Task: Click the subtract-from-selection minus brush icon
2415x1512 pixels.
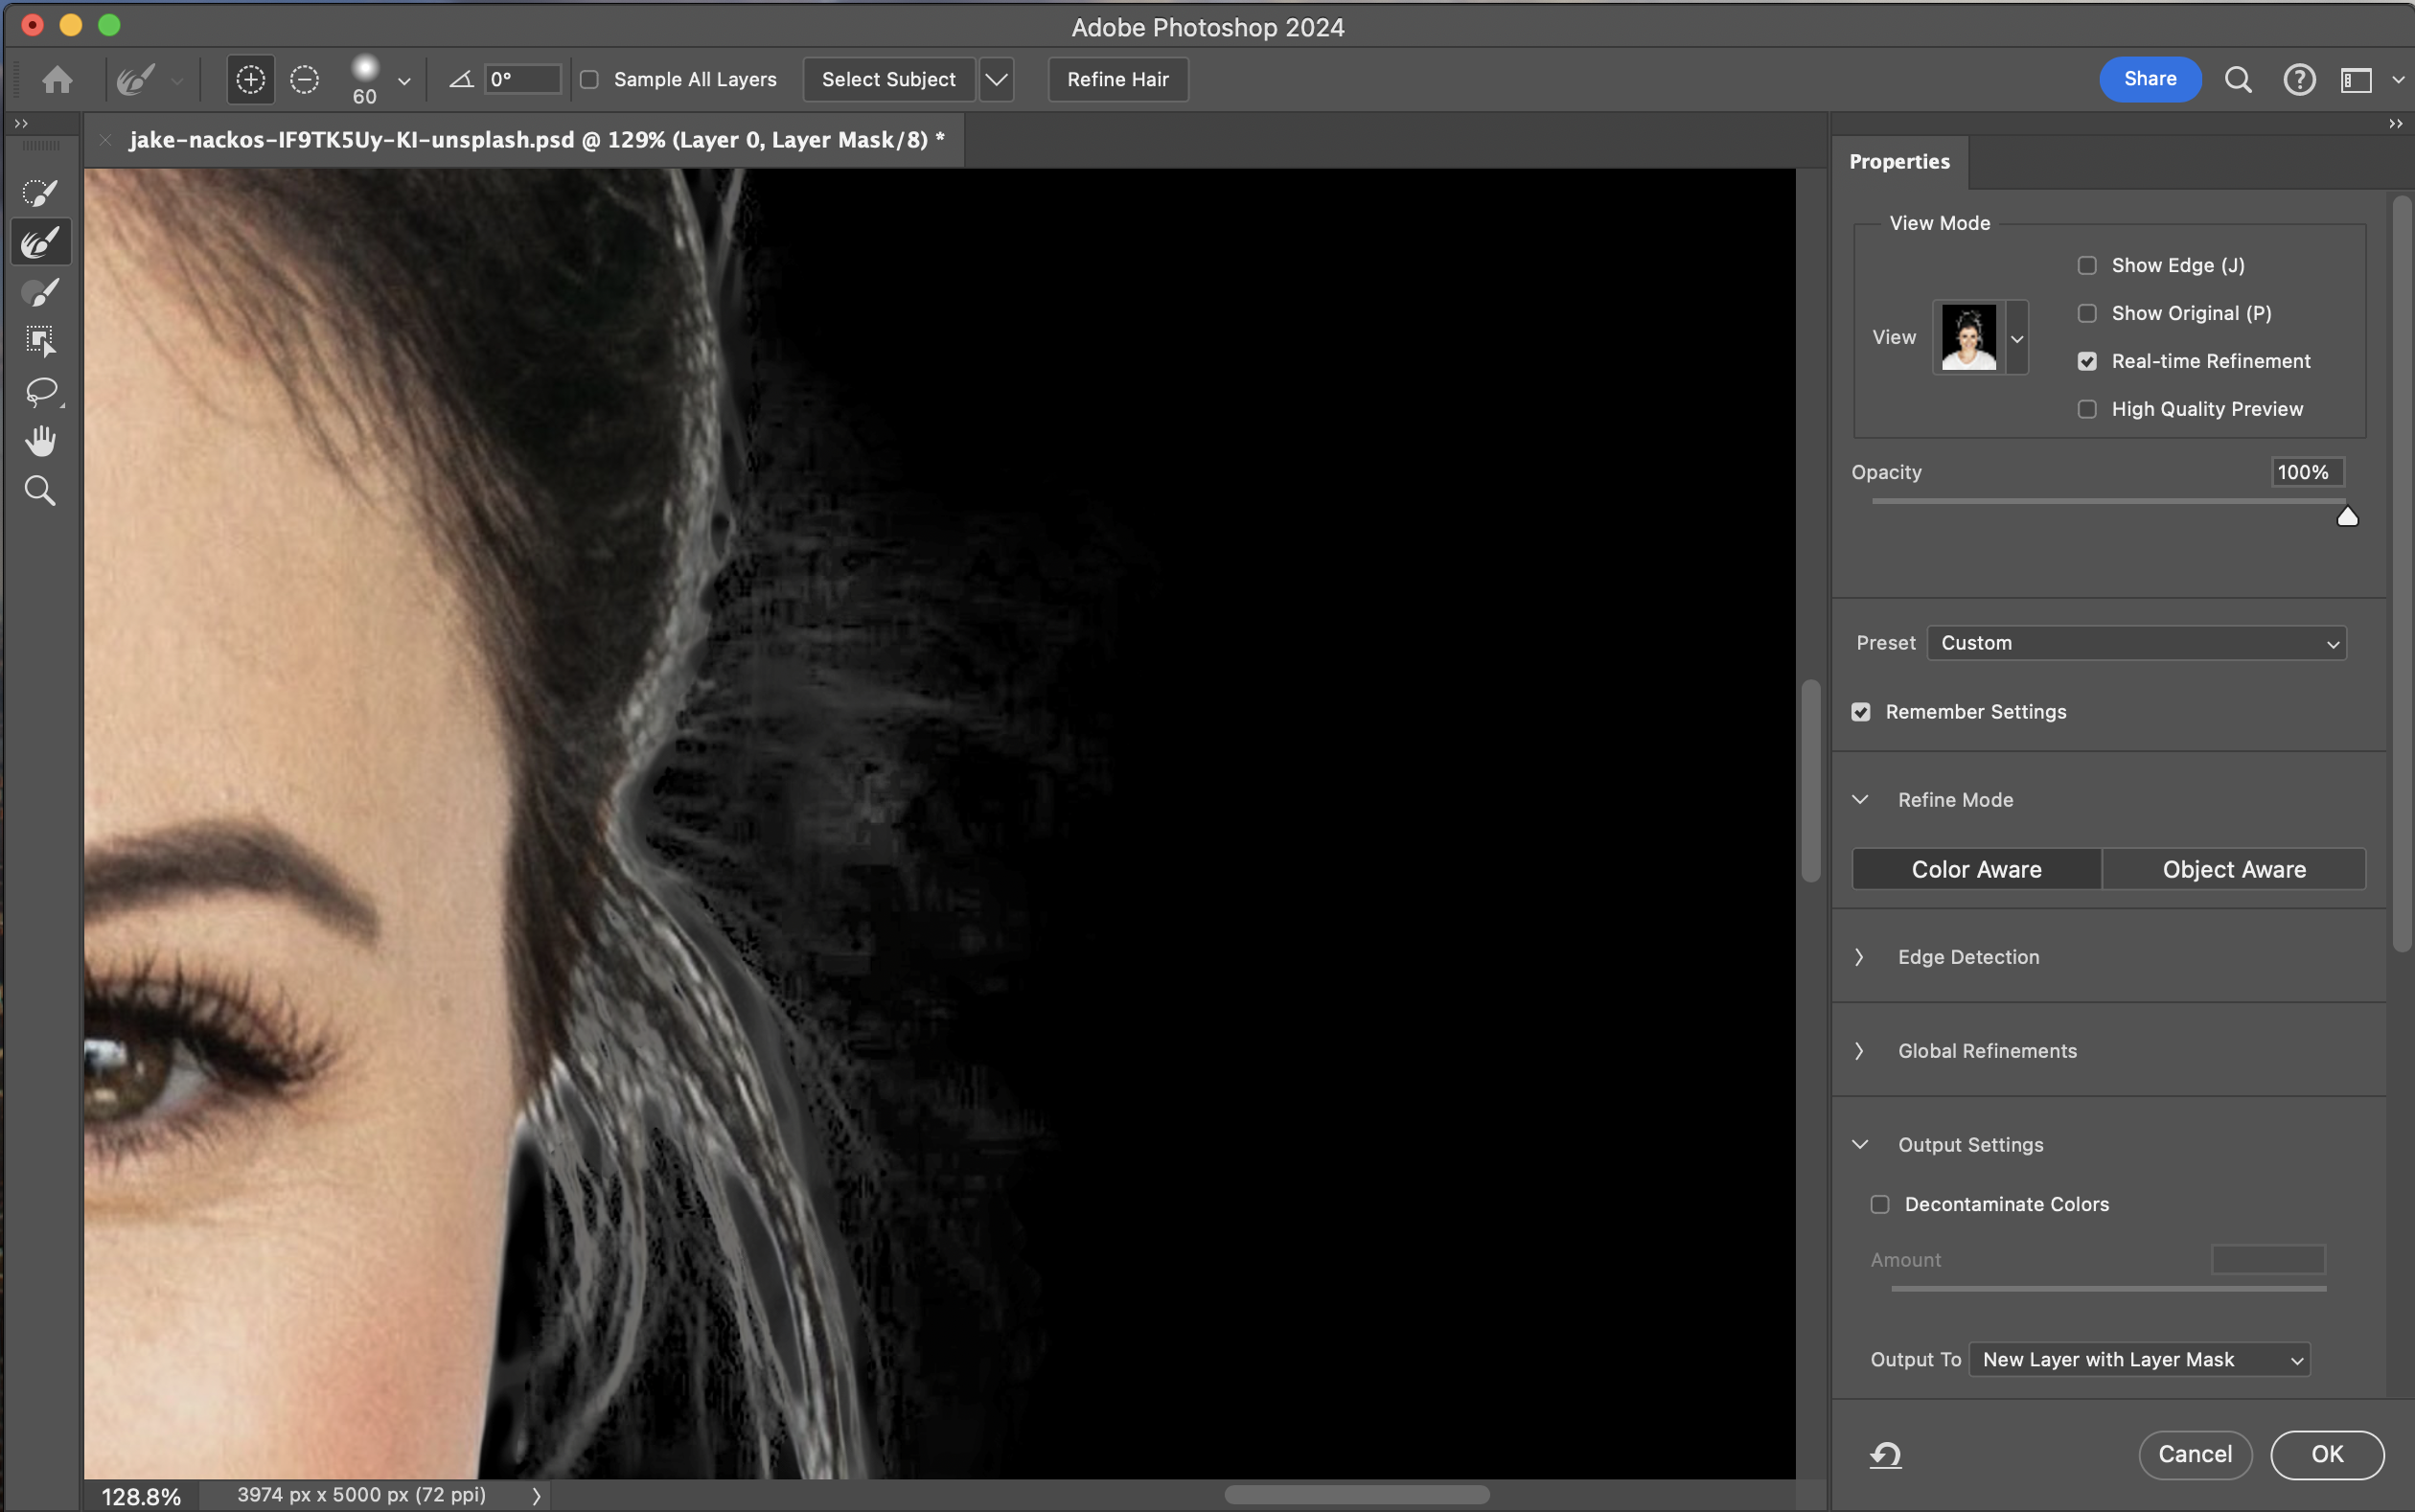Action: (x=304, y=79)
